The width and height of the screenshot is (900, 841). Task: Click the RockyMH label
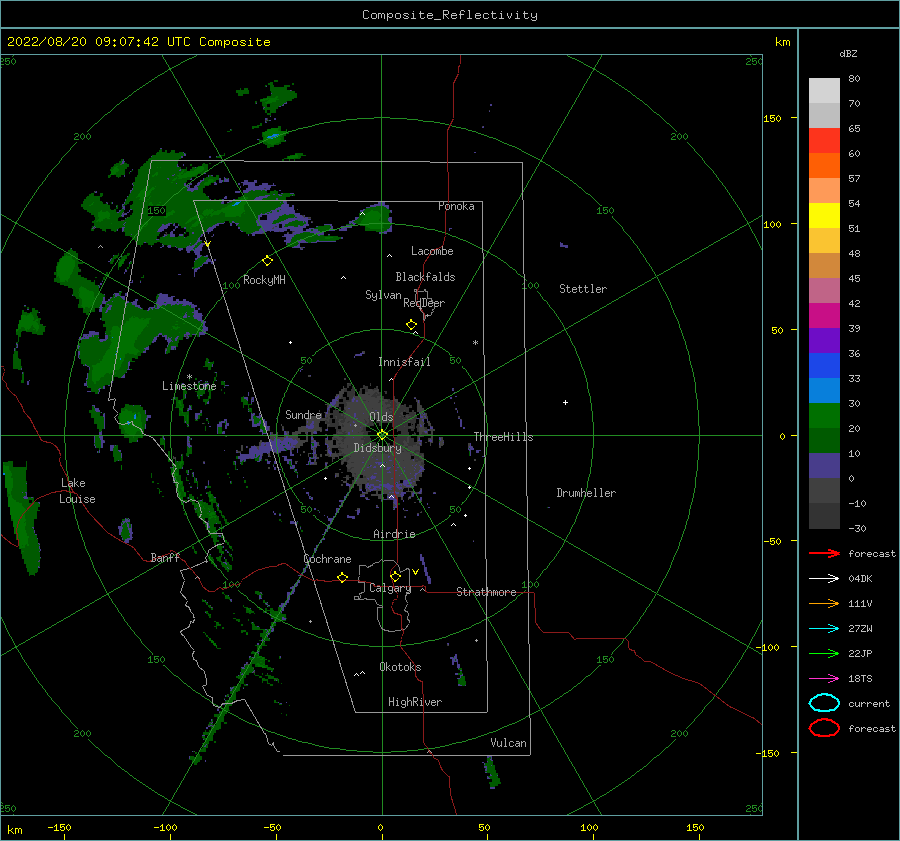pos(264,280)
